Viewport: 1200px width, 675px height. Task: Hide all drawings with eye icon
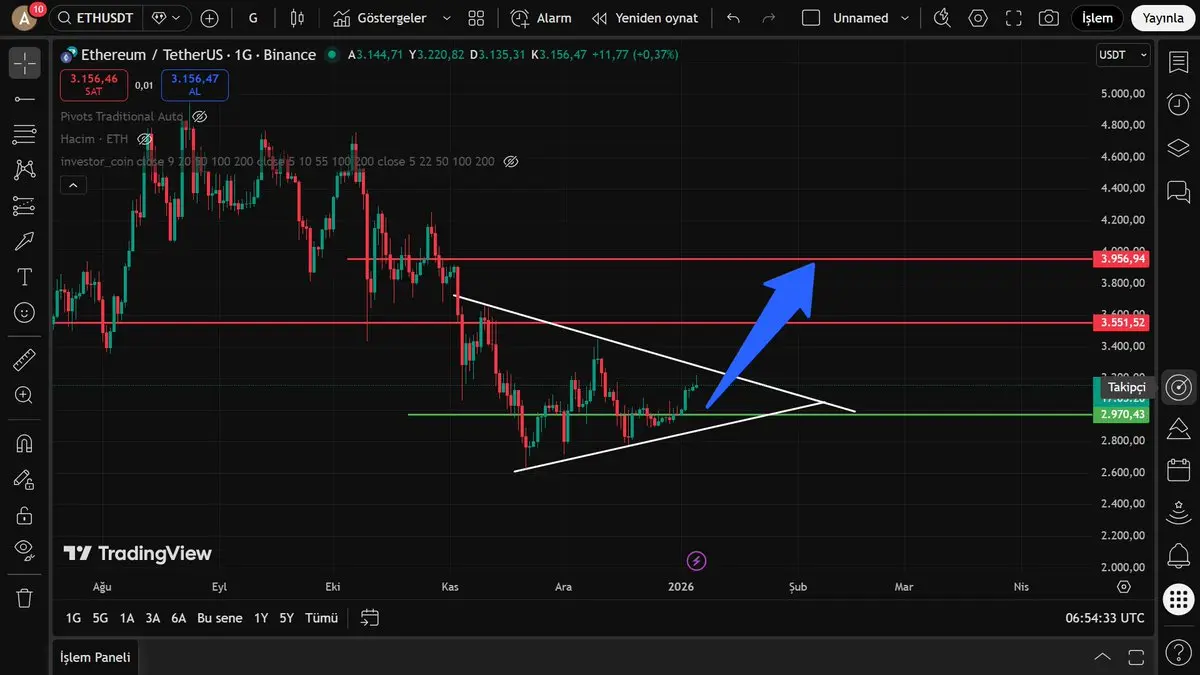coord(24,550)
